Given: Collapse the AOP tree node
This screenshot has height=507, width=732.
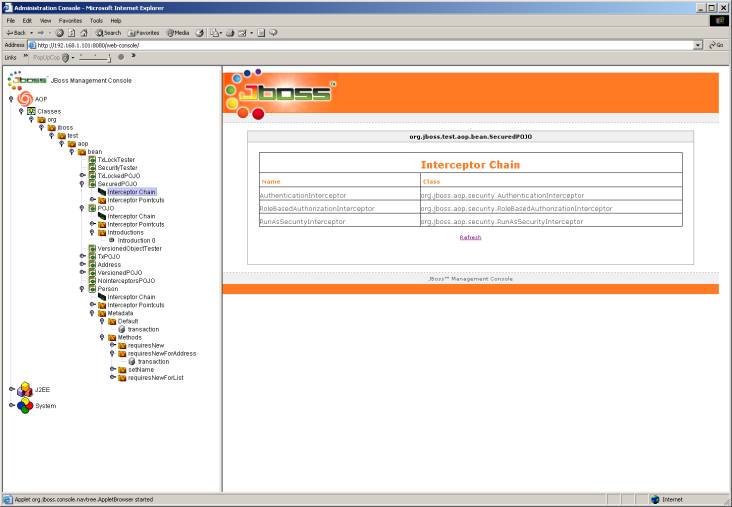Looking at the screenshot, I should pyautogui.click(x=11, y=99).
